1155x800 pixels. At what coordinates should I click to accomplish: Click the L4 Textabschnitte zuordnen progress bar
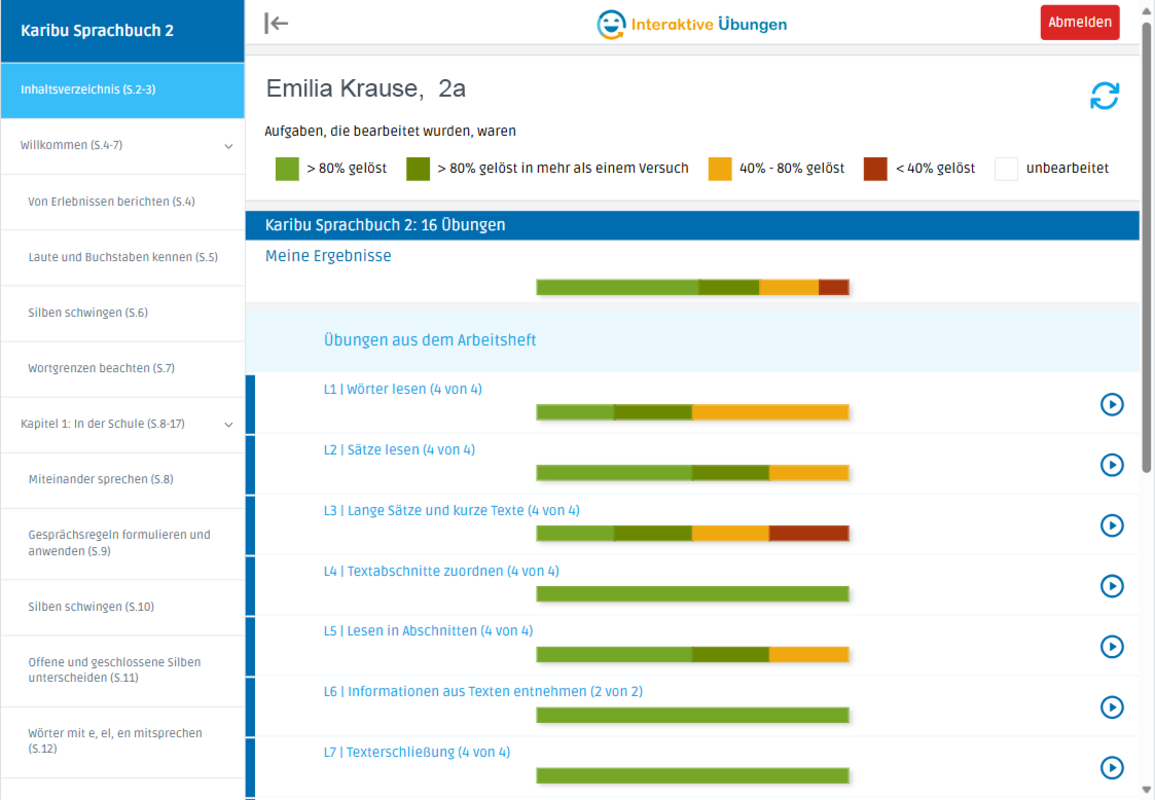point(692,594)
